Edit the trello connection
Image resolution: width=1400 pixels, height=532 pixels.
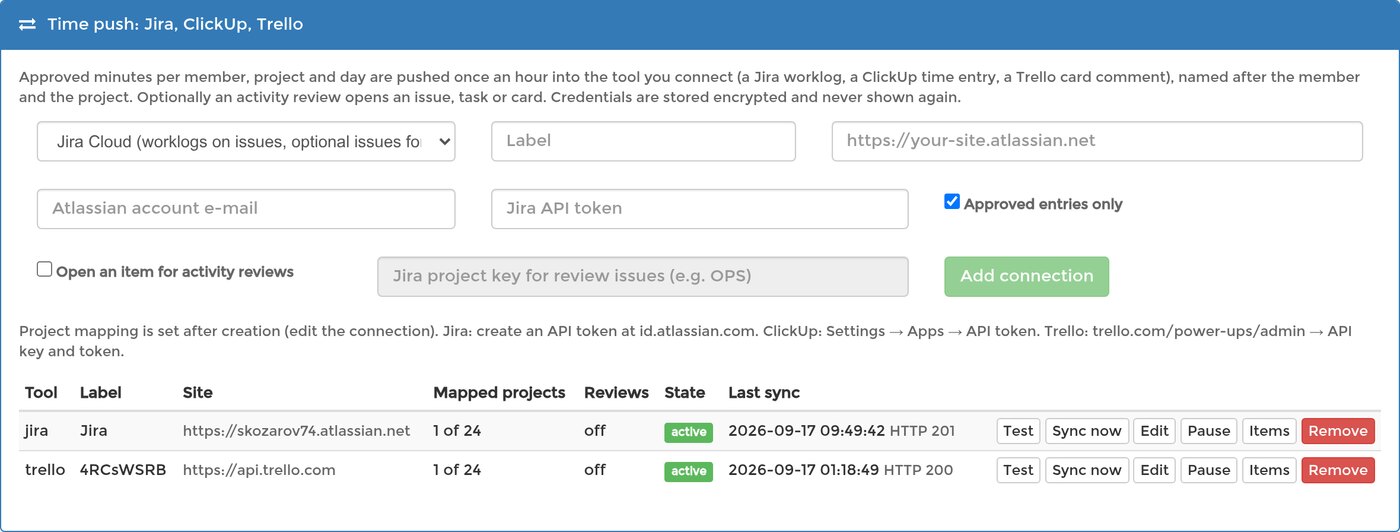tap(1154, 470)
